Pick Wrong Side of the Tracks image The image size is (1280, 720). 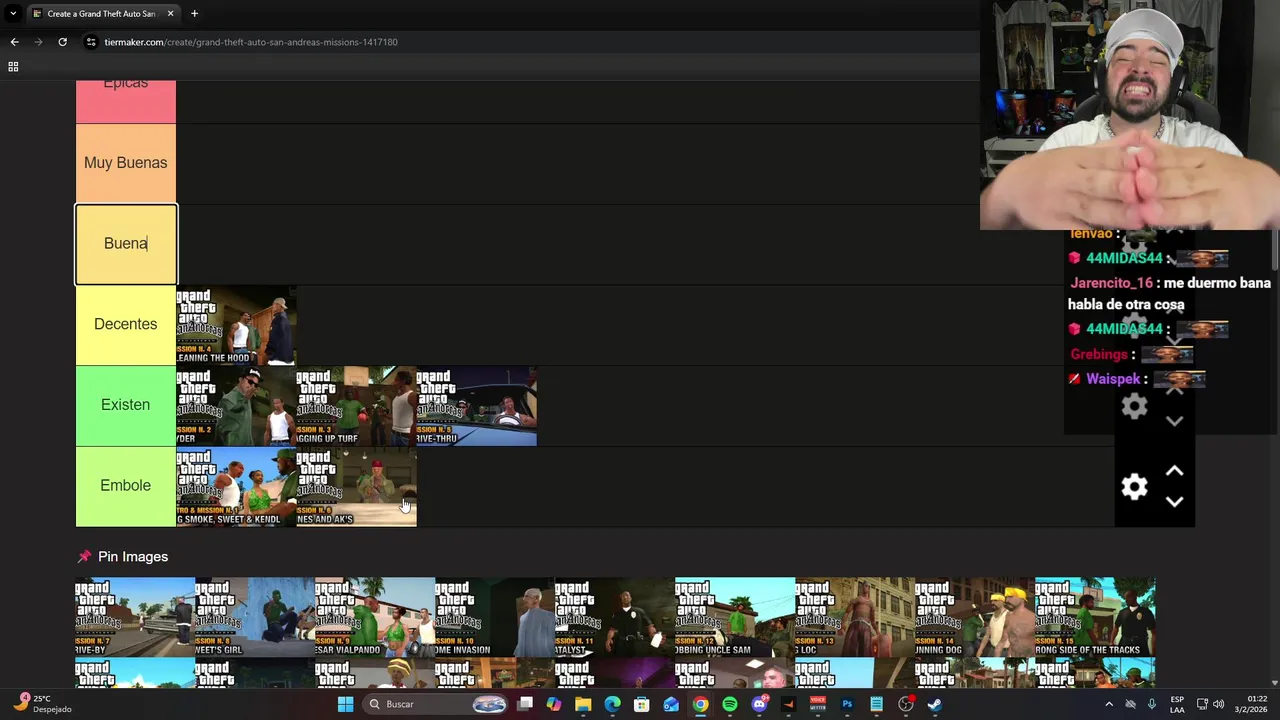pyautogui.click(x=1095, y=616)
